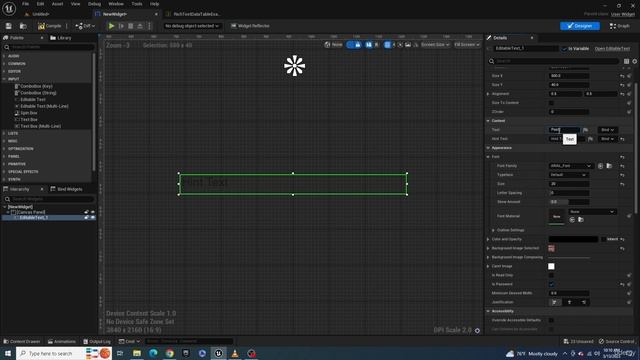Click the Color and Opacity black swatch
This screenshot has height=360, width=640.
[x=573, y=239]
